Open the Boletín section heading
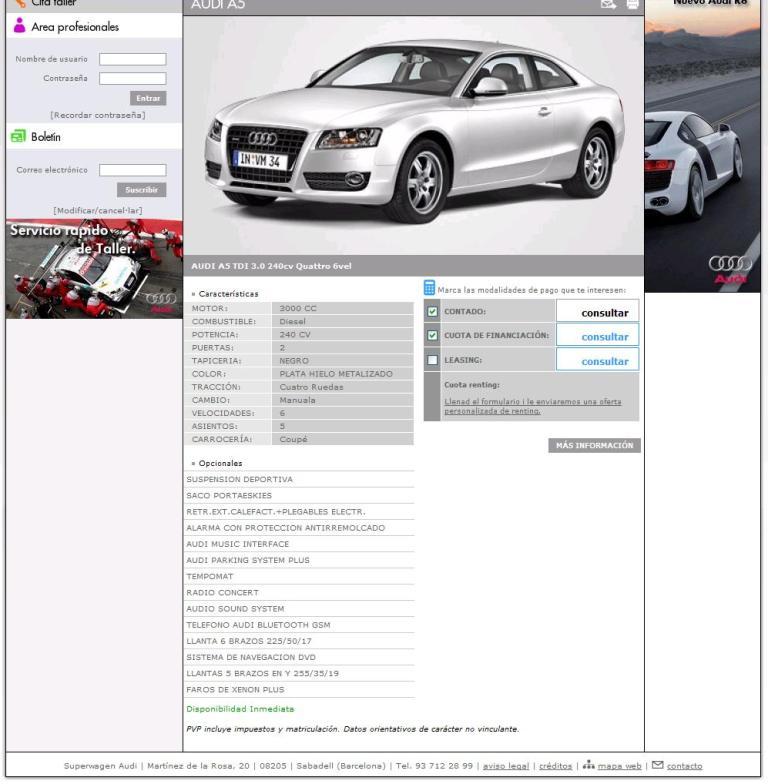768x784 pixels. [46, 136]
